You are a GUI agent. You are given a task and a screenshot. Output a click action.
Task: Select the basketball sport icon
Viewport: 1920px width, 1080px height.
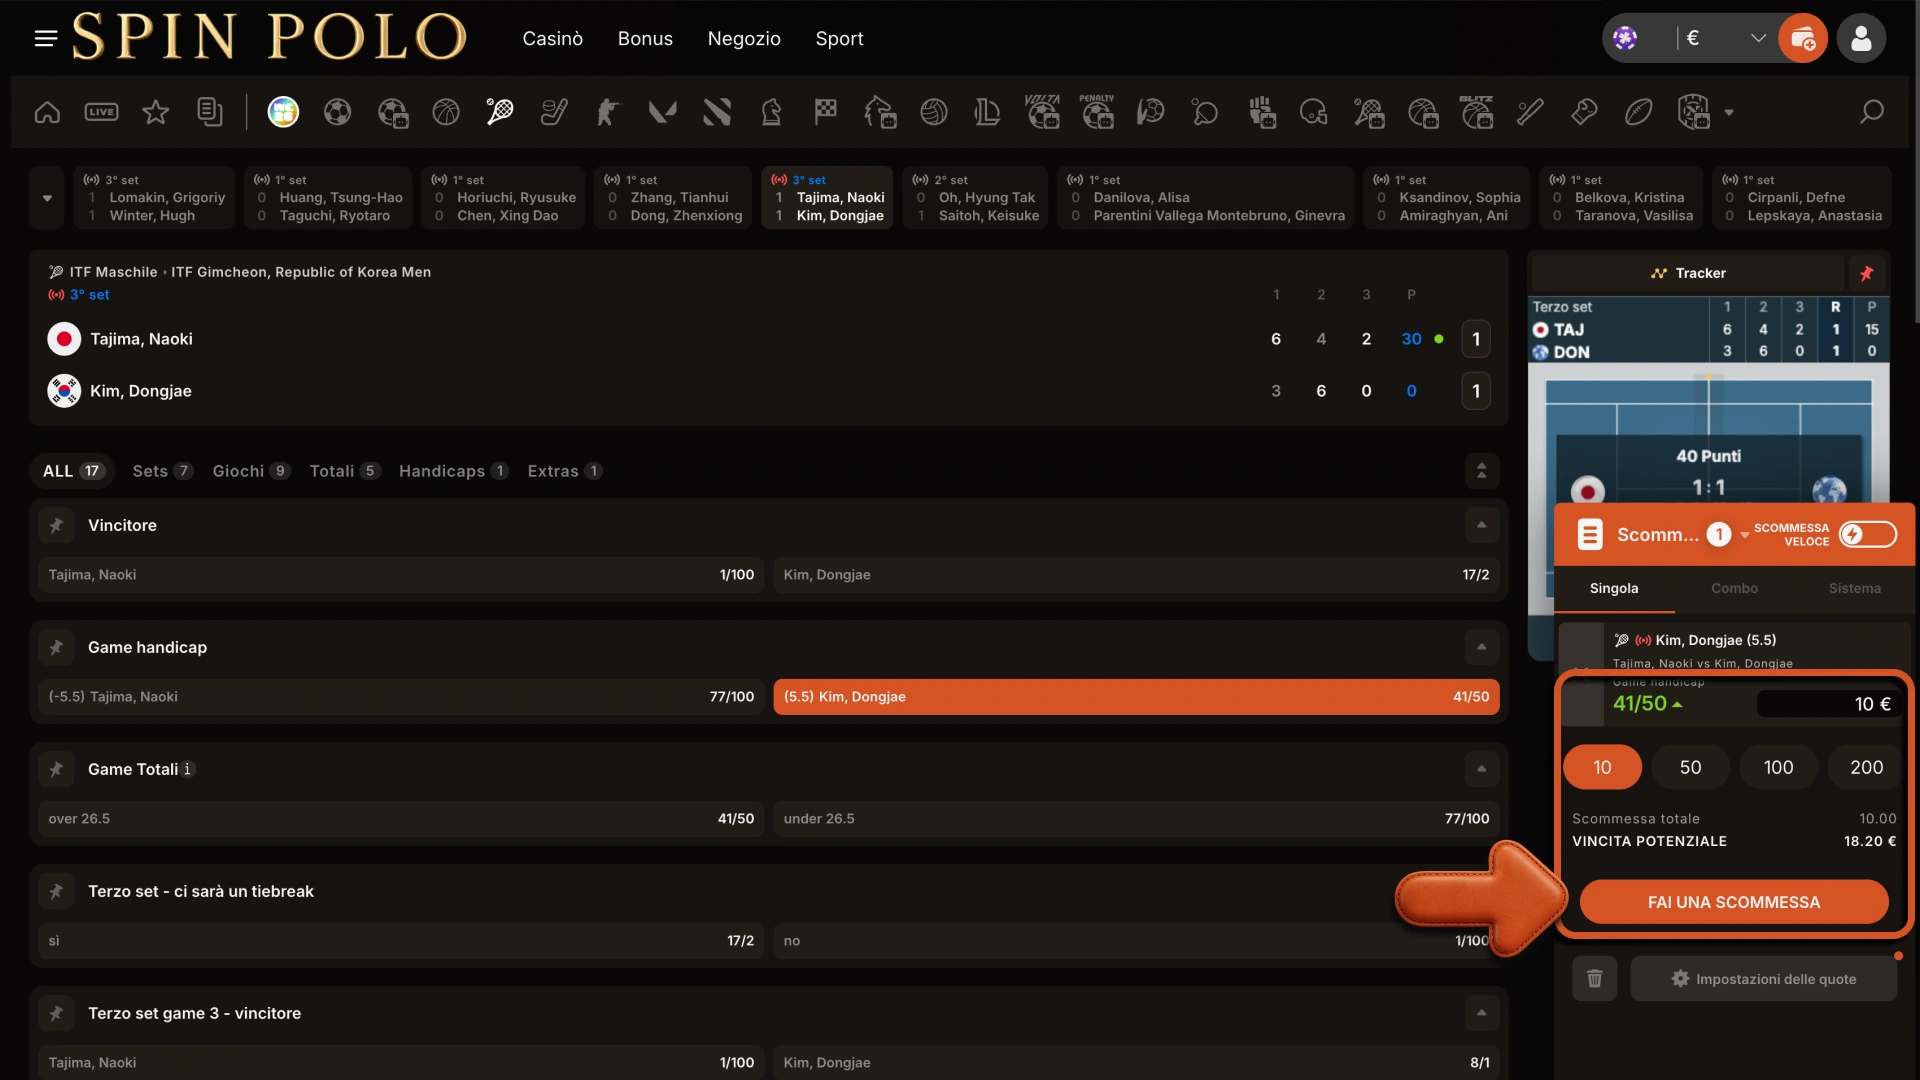pos(445,112)
